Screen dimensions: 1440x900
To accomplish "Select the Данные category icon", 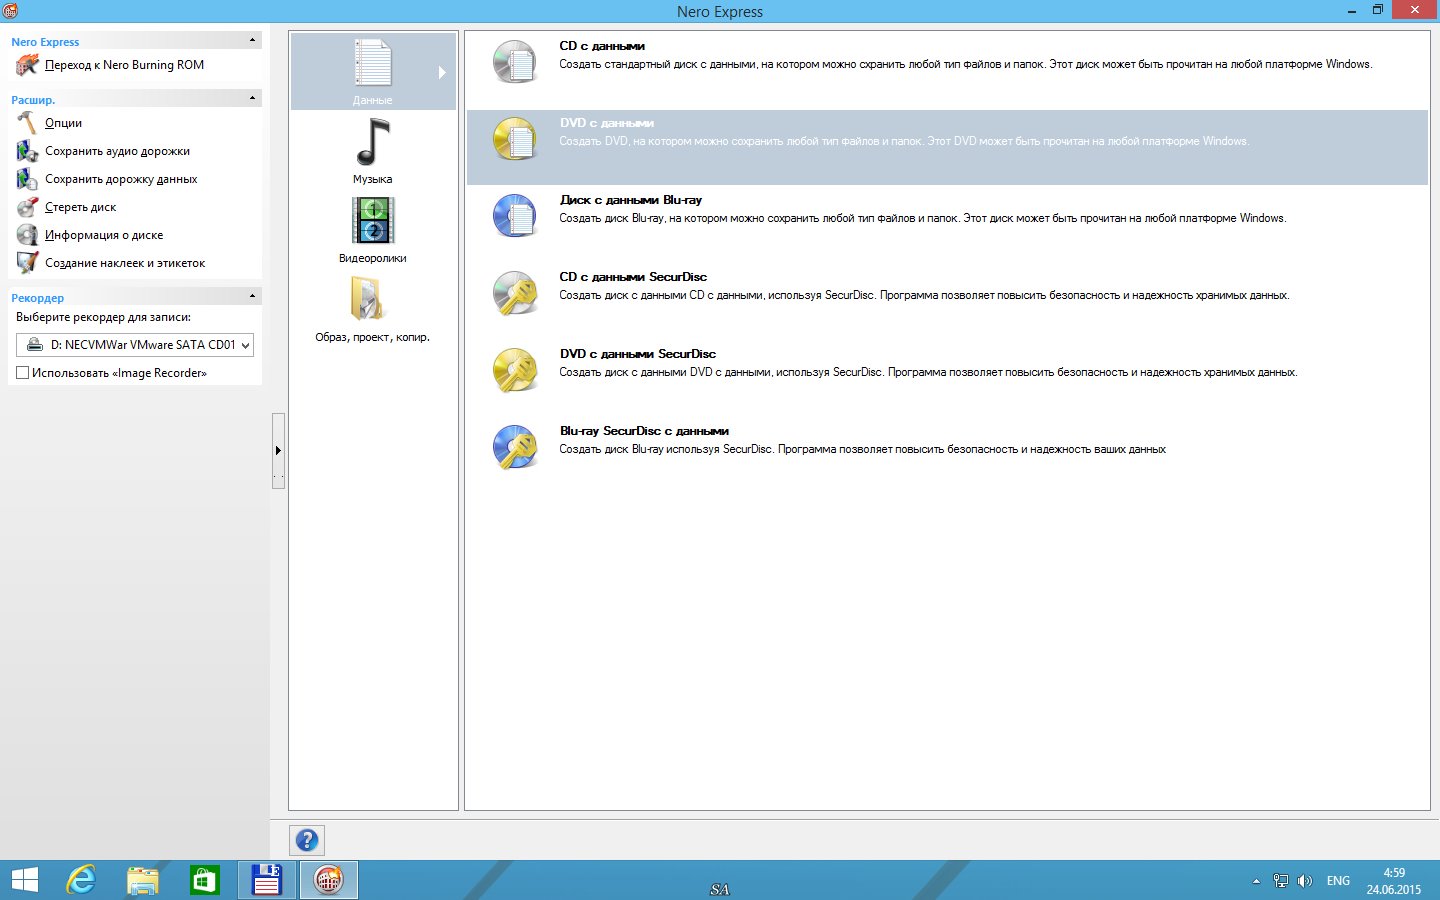I will pyautogui.click(x=373, y=63).
